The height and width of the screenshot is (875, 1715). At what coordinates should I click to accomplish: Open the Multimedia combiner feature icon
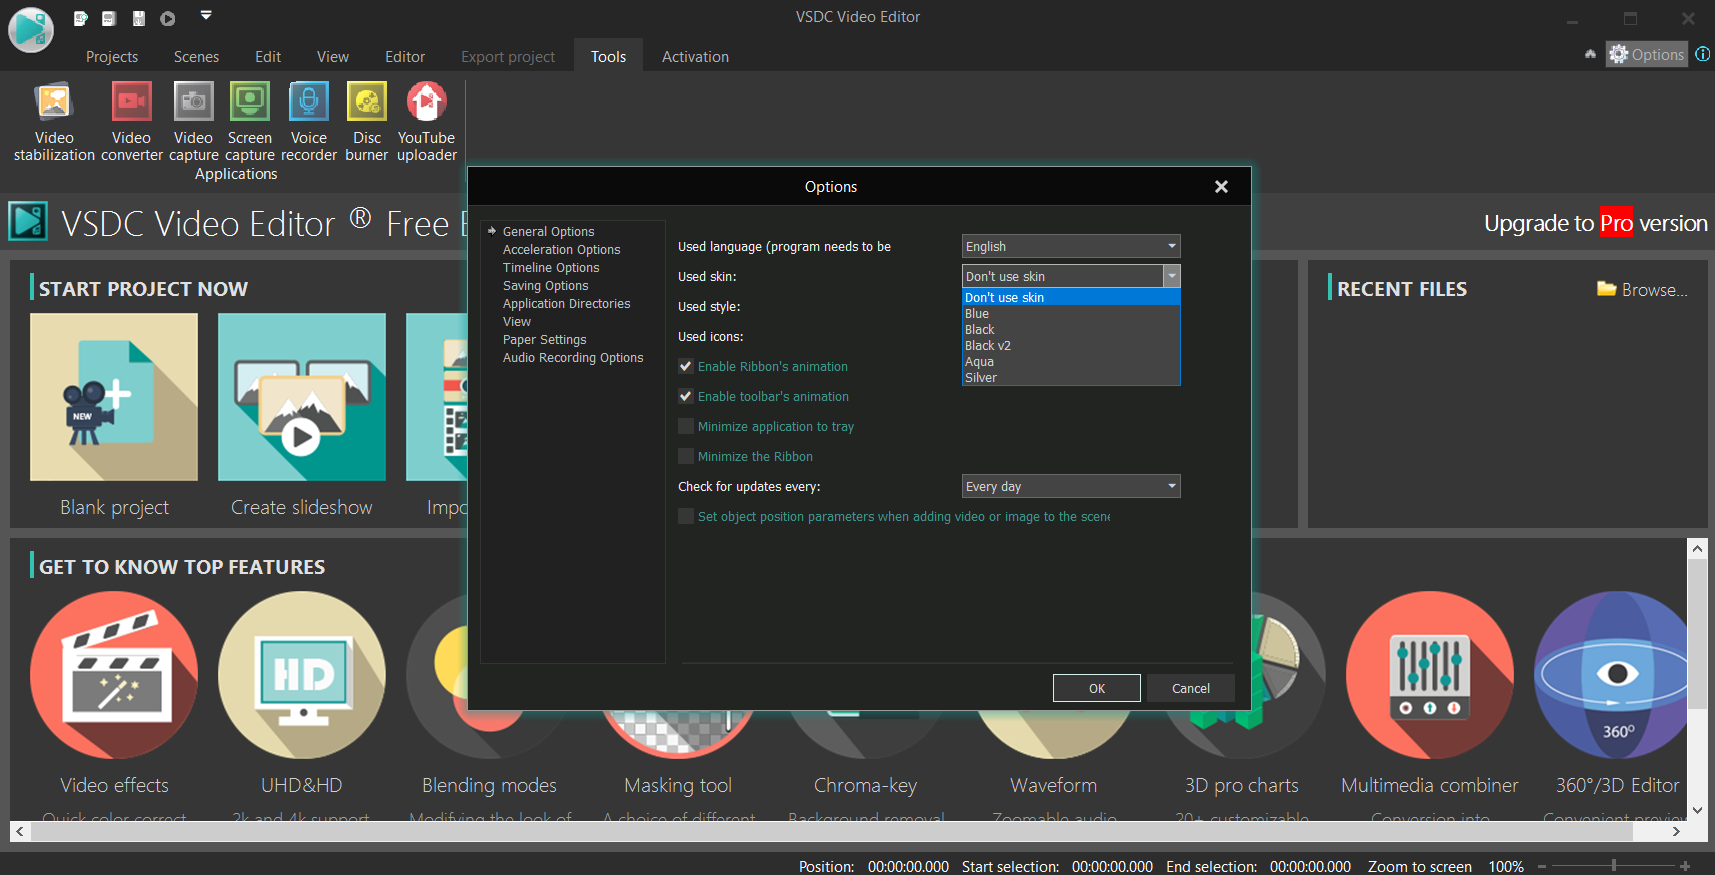(1430, 675)
